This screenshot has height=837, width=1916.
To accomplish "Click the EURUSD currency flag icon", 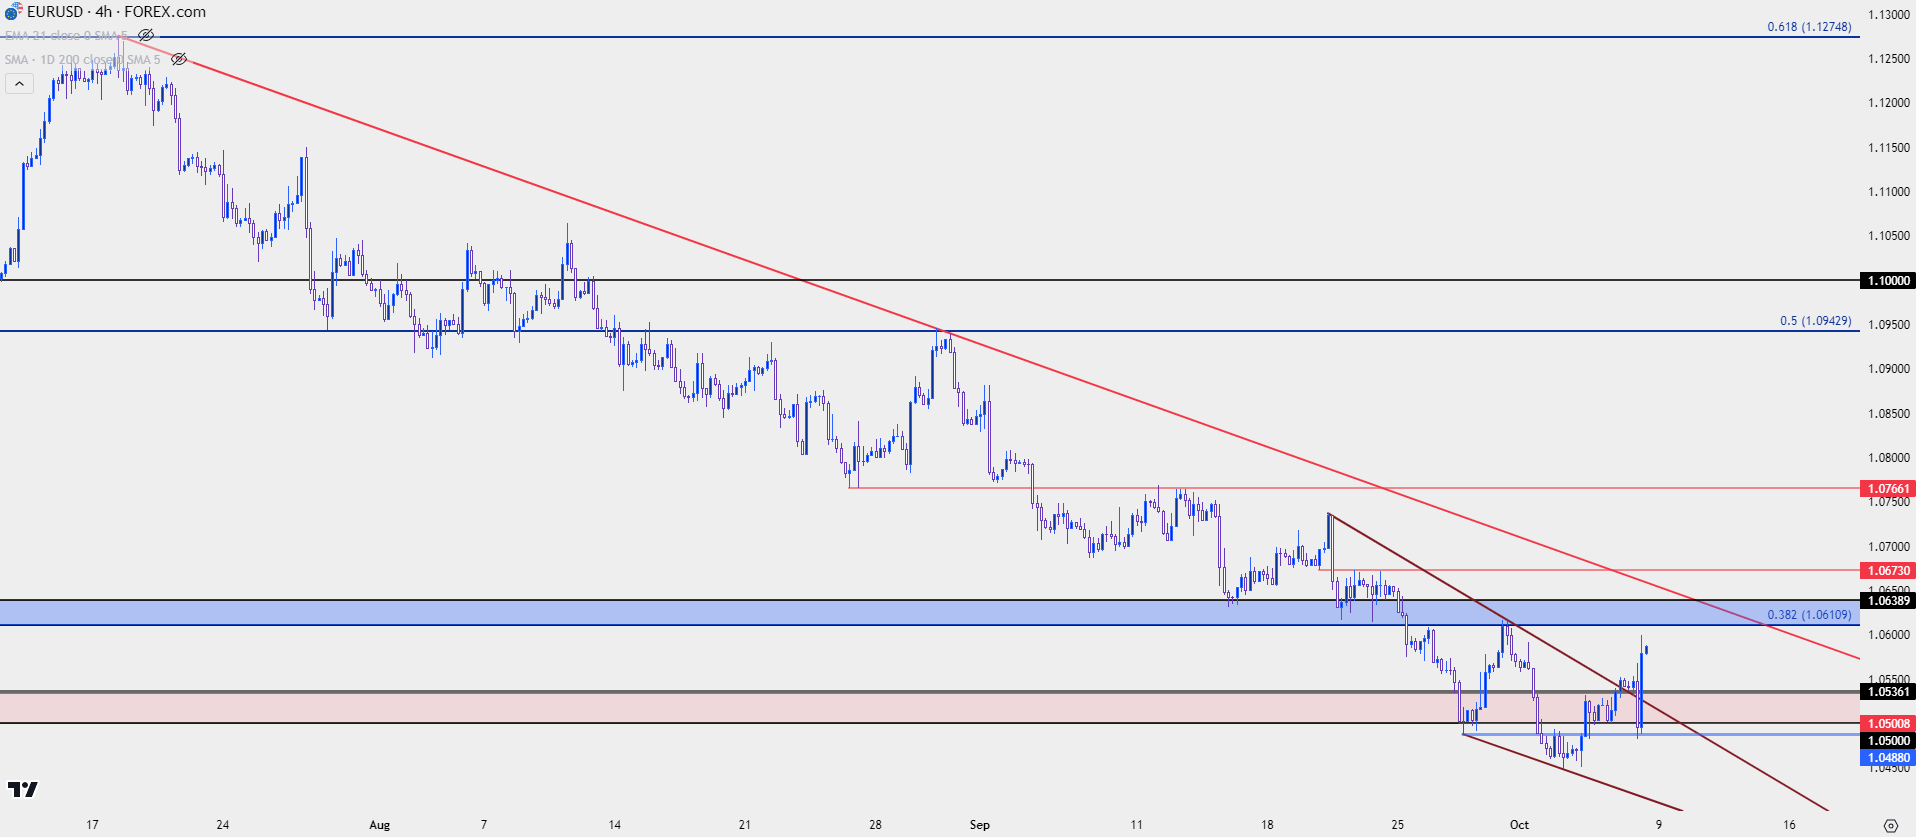I will (13, 12).
